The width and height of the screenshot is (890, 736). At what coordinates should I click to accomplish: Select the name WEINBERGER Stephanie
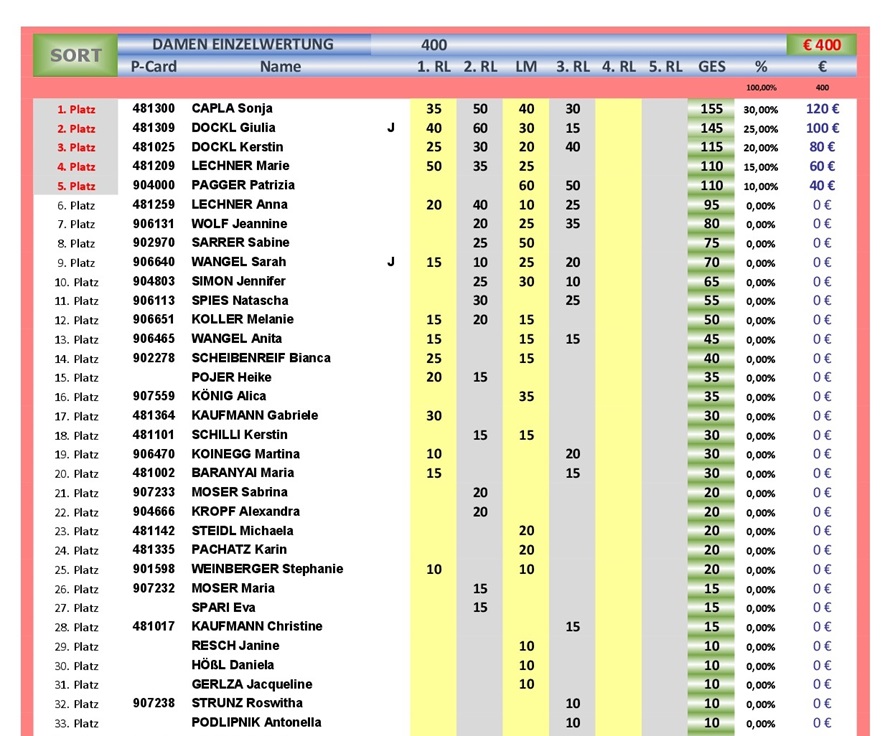(x=267, y=569)
